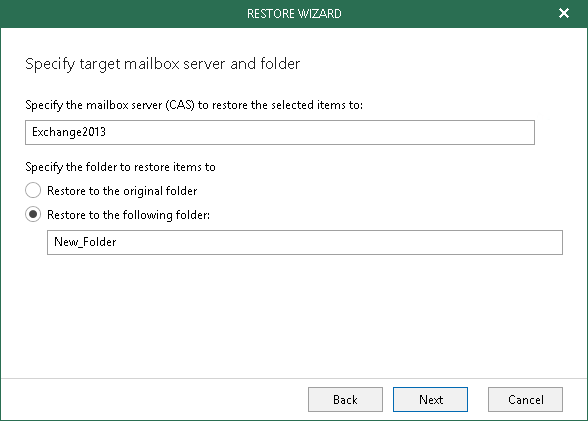Click the green title bar left of 'RESTORE WIZARD'
Screen dimensions: 588x421
124,14
